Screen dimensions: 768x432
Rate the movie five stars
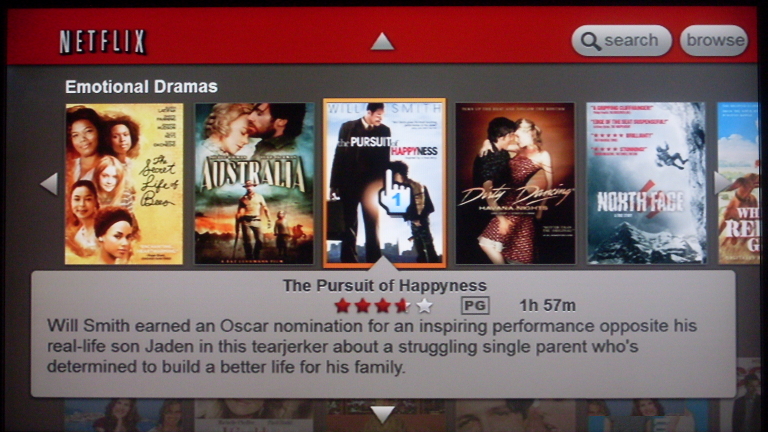424,306
